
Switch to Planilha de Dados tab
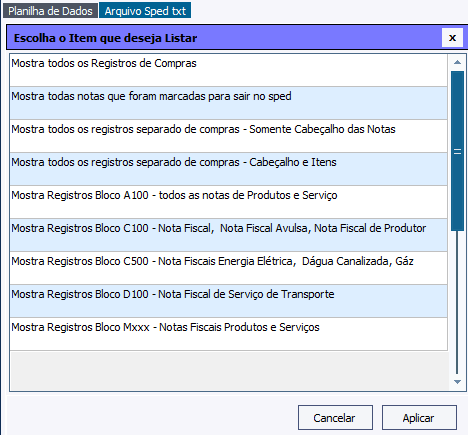pos(50,11)
